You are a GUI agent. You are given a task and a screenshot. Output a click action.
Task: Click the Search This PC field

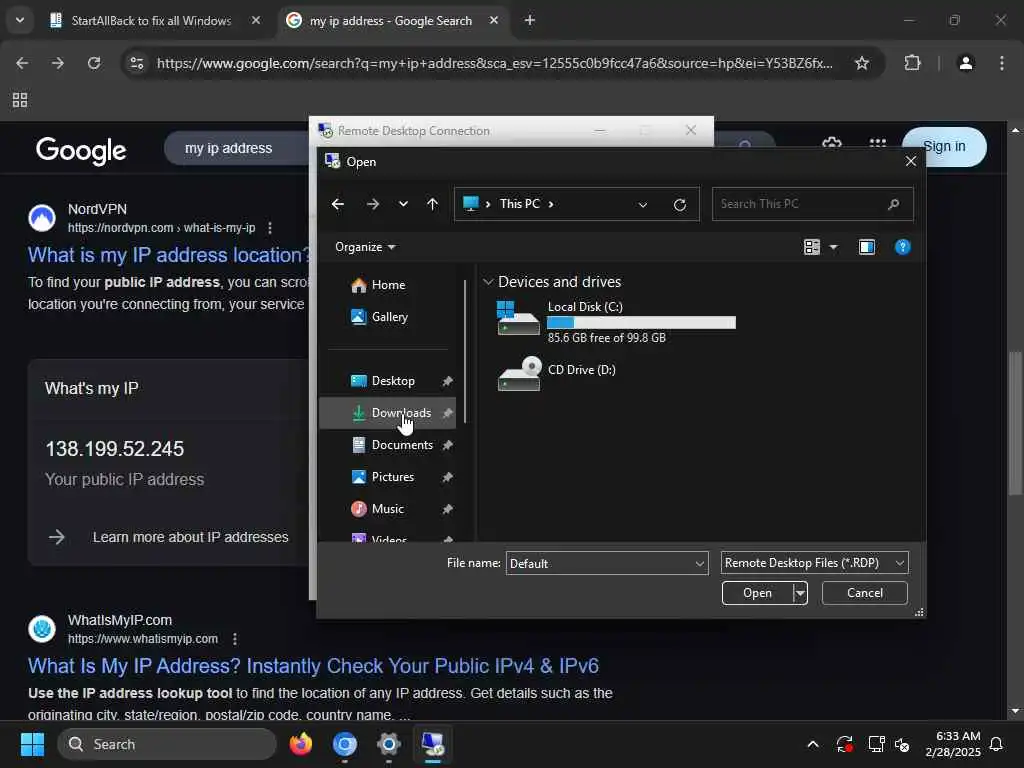tap(812, 204)
